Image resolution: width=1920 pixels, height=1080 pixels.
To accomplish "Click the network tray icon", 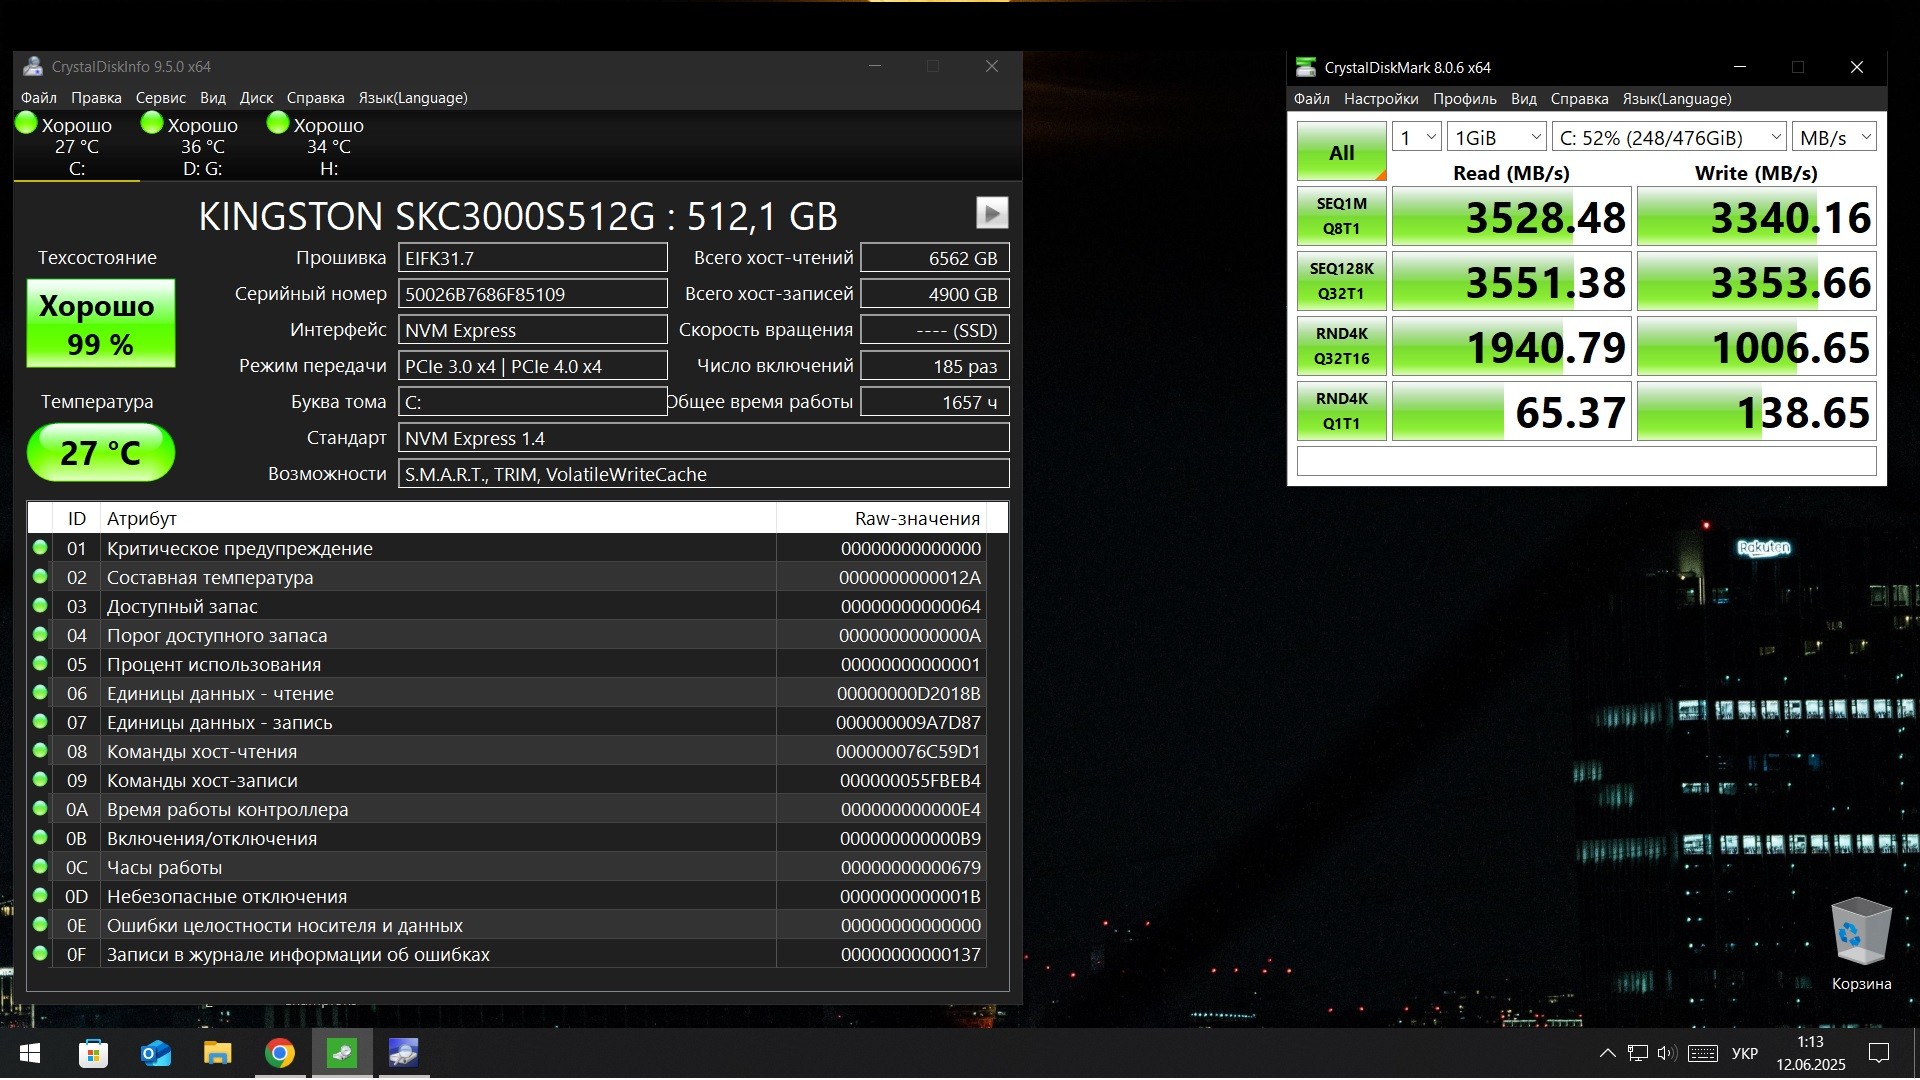I will tap(1637, 1053).
